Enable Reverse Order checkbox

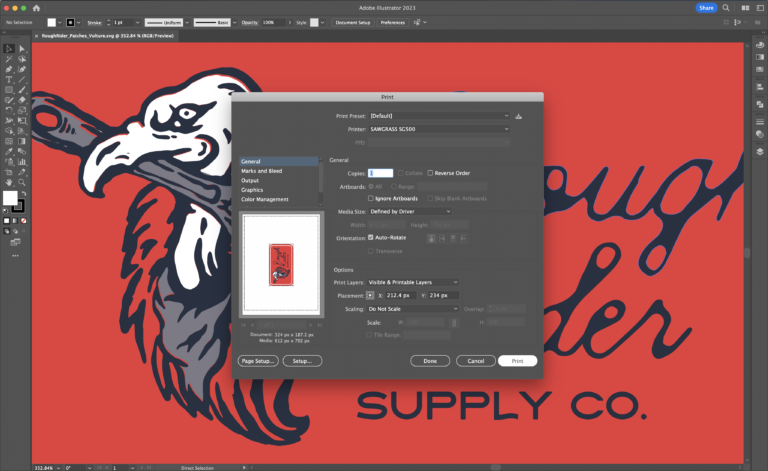[430, 173]
